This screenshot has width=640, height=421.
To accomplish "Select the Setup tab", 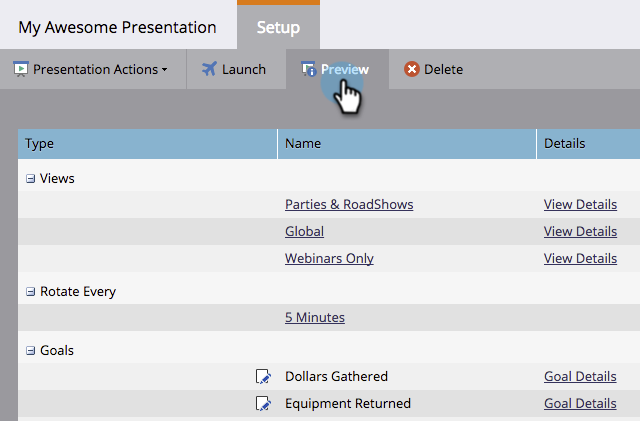I will (278, 27).
